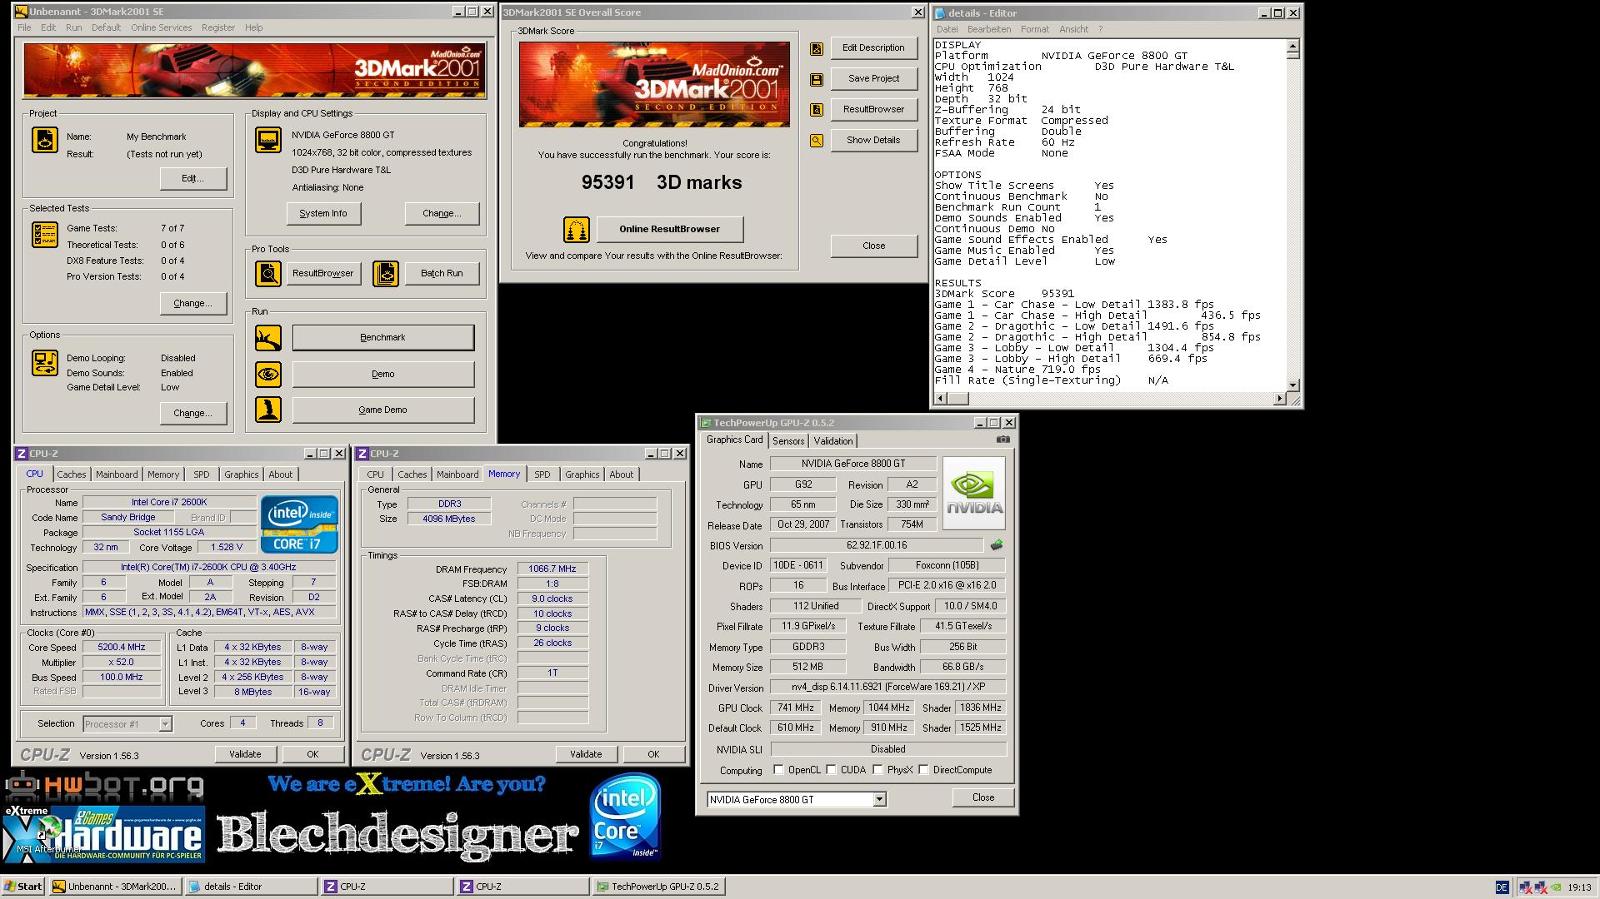The width and height of the screenshot is (1600, 899).
Task: Select details - Editor taskbar item
Action: pyautogui.click(x=250, y=887)
